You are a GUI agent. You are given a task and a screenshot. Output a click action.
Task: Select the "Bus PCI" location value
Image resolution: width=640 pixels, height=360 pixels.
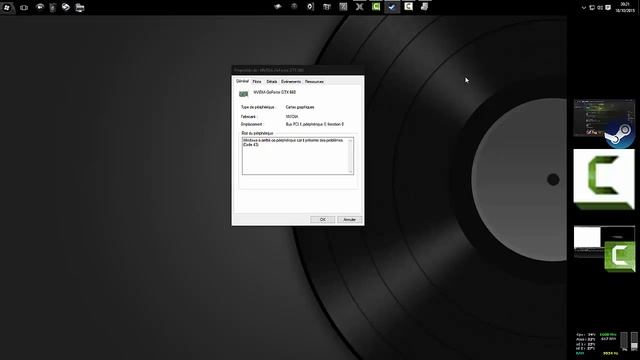point(315,124)
